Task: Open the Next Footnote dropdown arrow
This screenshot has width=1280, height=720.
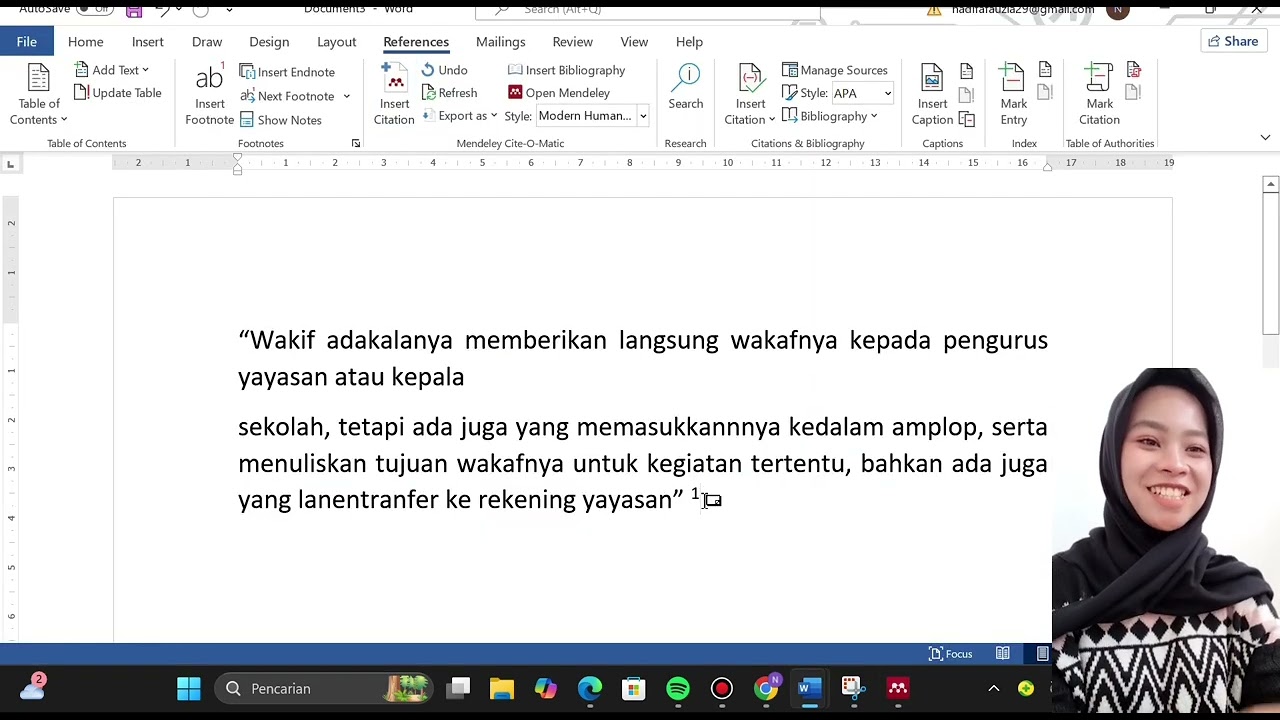Action: [x=346, y=96]
